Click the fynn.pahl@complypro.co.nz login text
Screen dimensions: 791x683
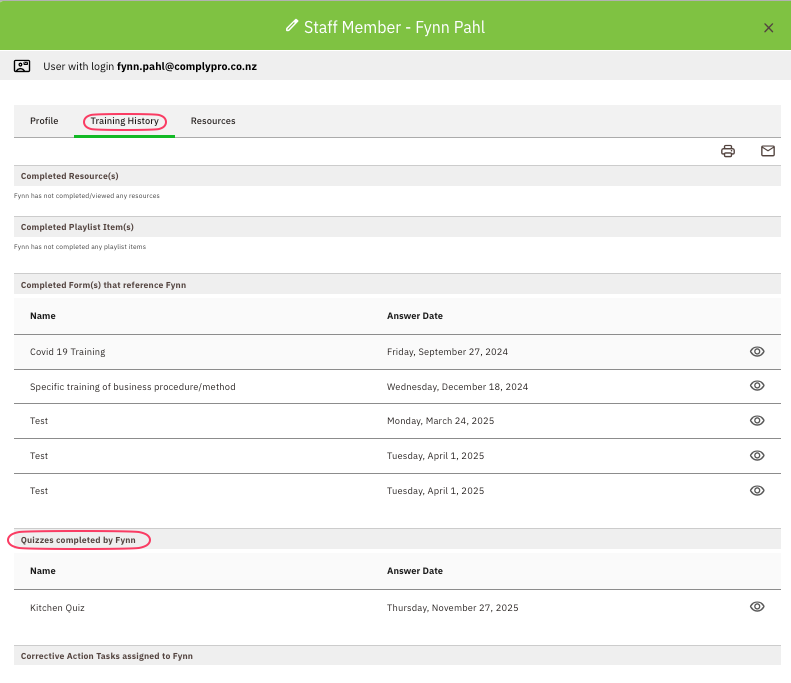[x=187, y=67]
